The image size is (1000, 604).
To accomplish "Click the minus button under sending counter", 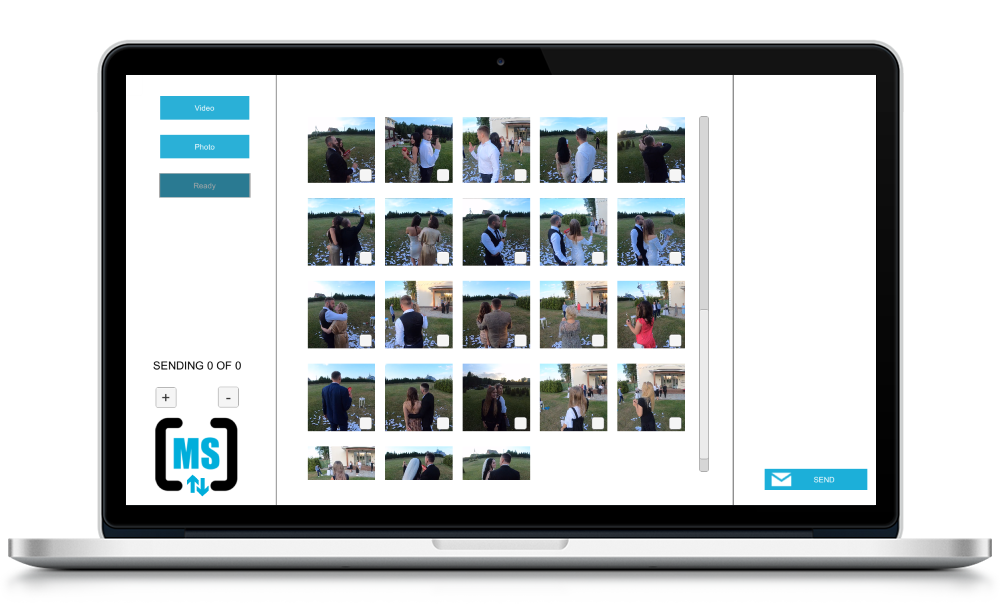I will [228, 397].
